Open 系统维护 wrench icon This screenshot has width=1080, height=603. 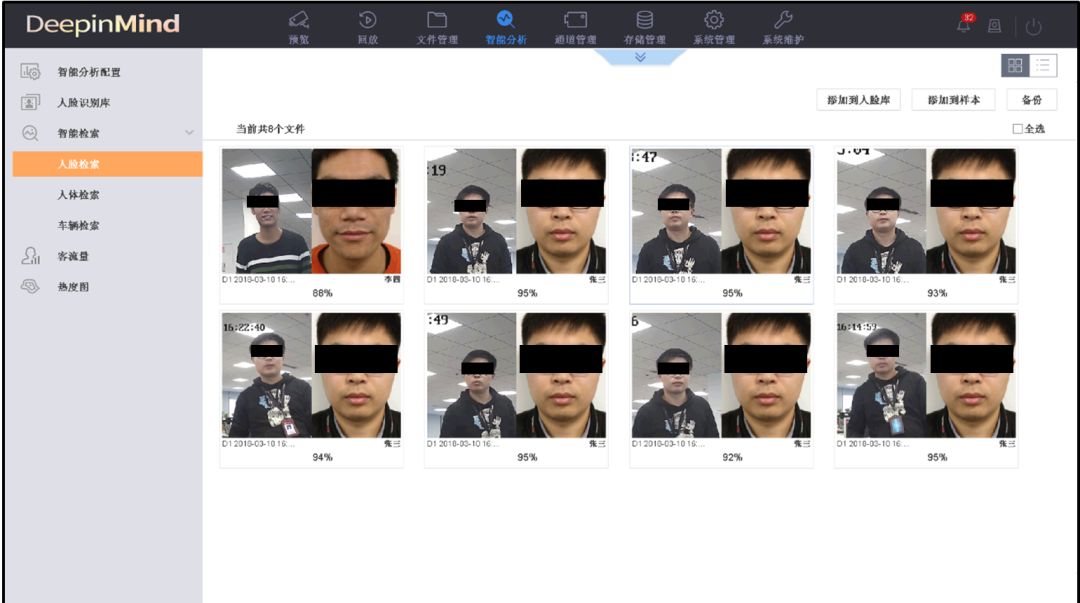pyautogui.click(x=783, y=20)
